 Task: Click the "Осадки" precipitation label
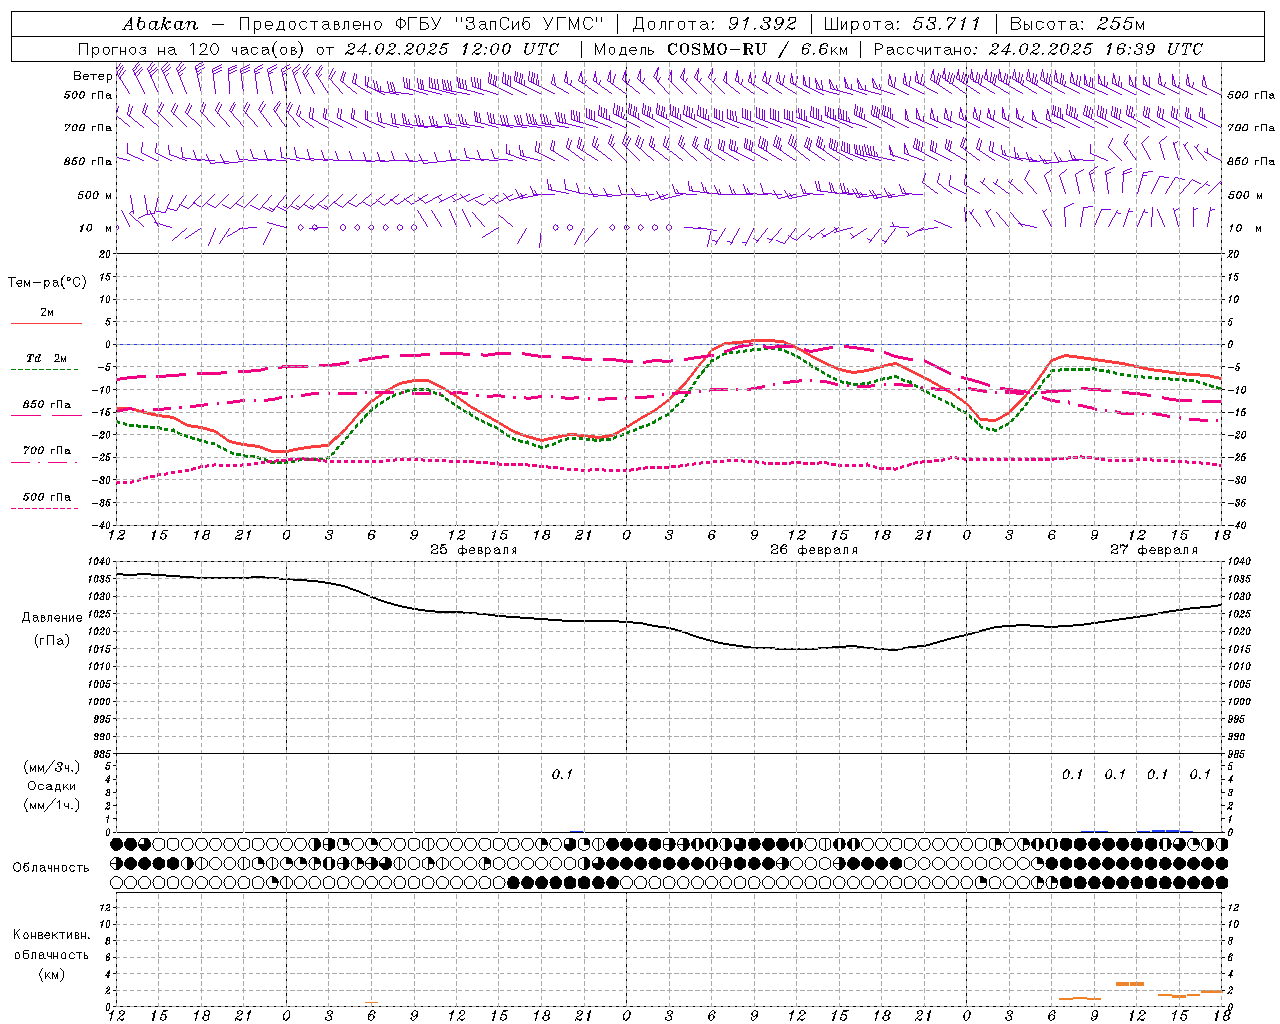point(52,786)
